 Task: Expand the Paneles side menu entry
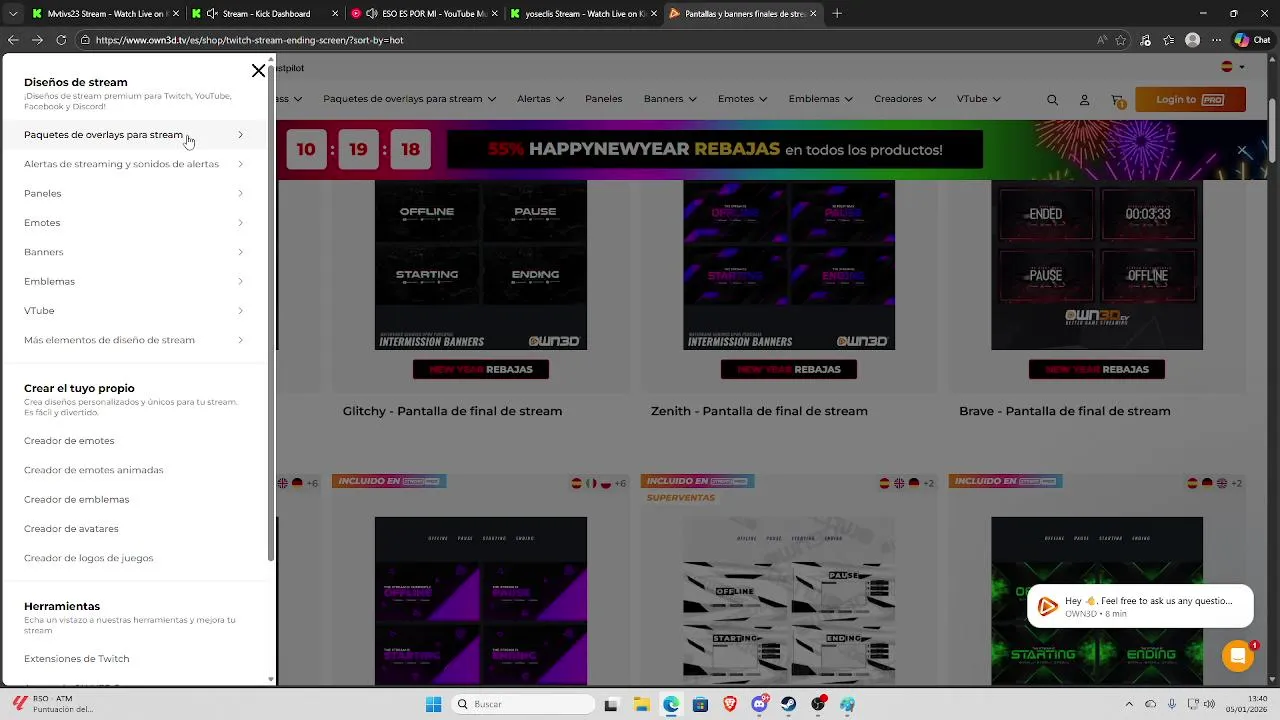coord(134,193)
